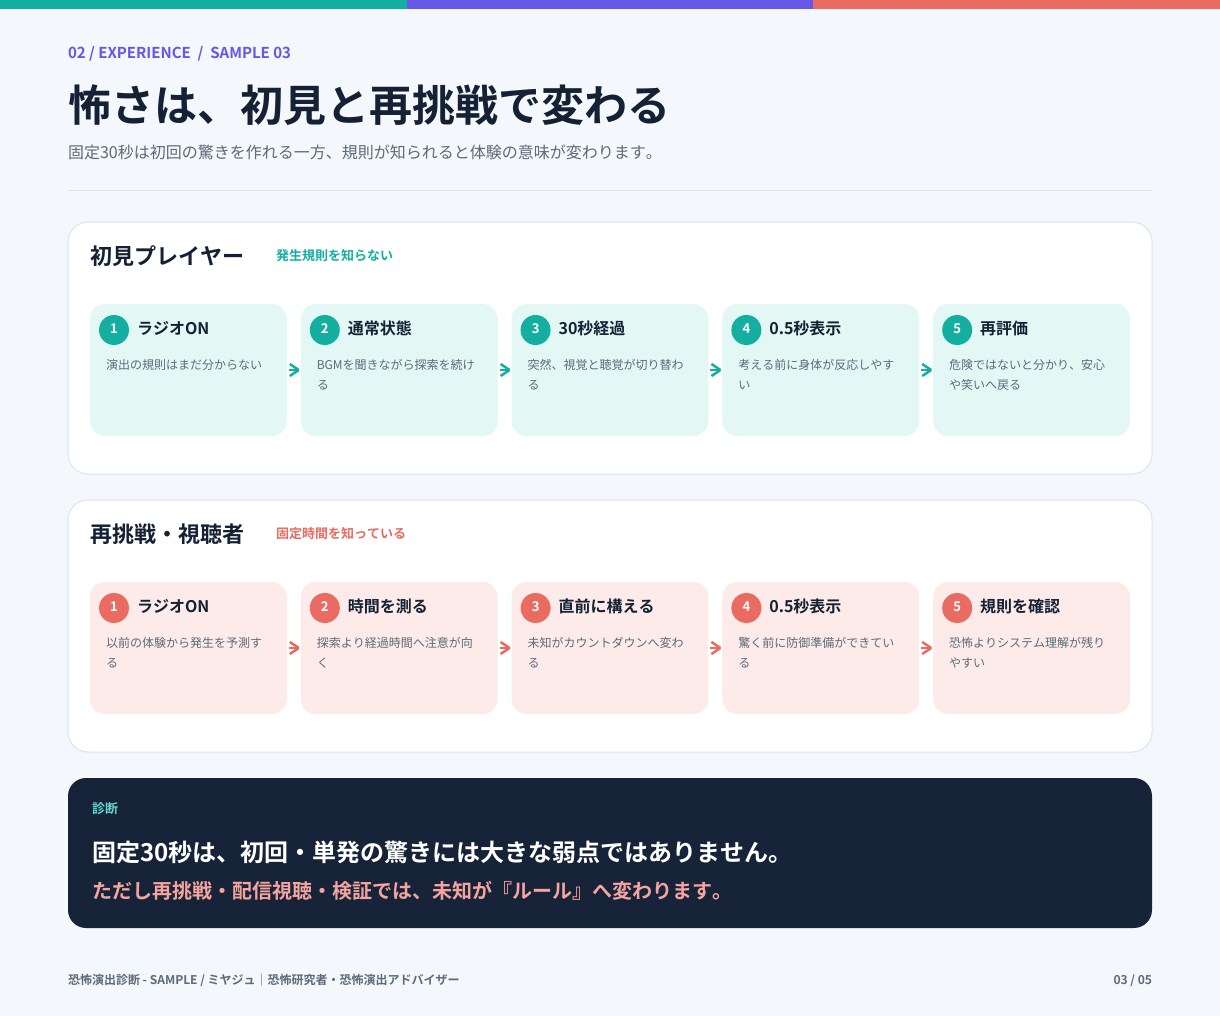Image resolution: width=1220 pixels, height=1016 pixels.
Task: Click the text BGMを聞きながら探索を続ける
Action: pyautogui.click(x=395, y=375)
